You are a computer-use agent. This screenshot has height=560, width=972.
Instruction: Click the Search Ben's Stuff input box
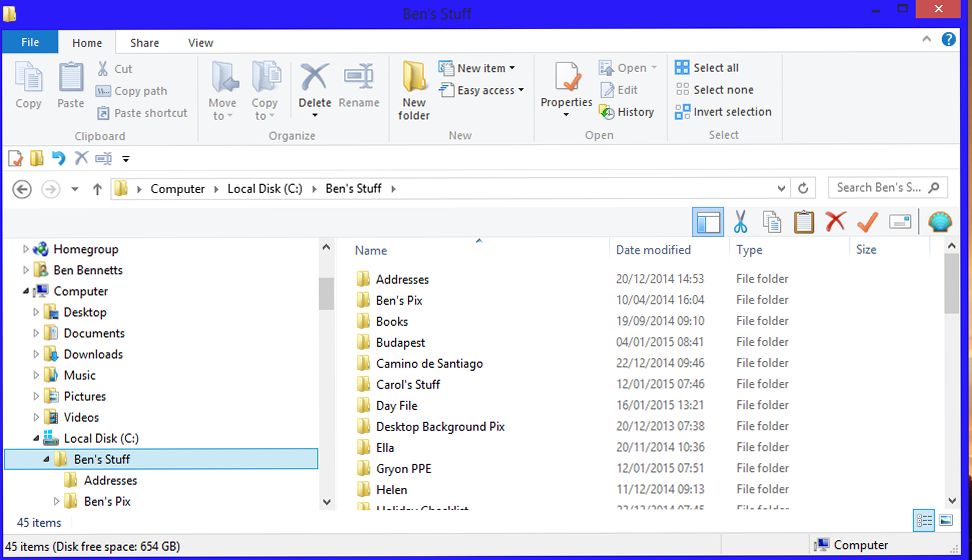click(878, 187)
